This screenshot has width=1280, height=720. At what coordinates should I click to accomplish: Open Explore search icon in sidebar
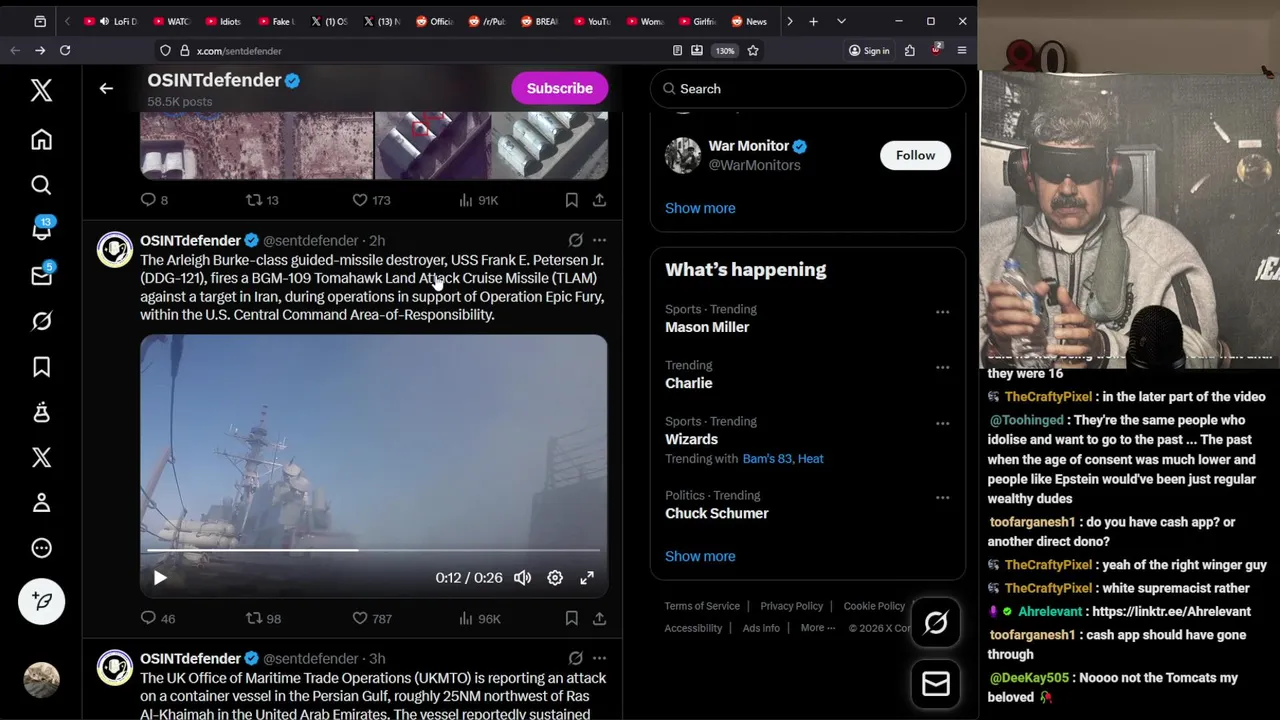coord(41,185)
